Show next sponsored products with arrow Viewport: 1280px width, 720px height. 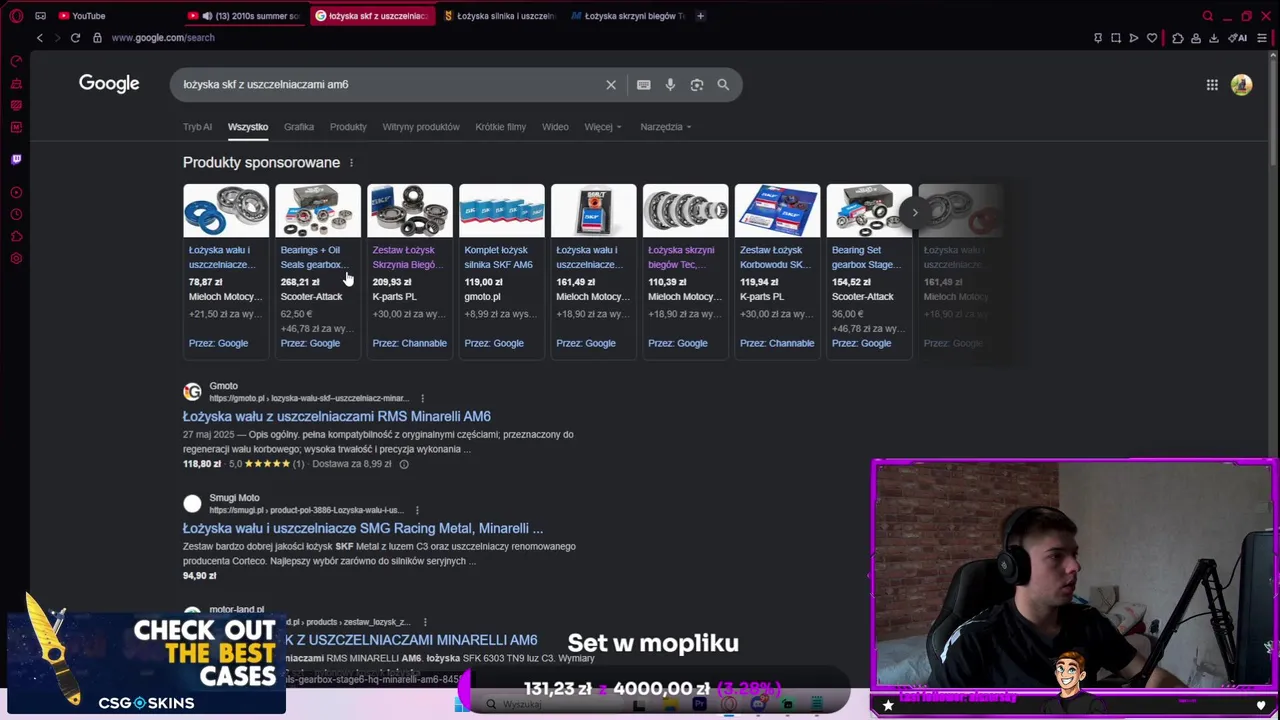[914, 212]
